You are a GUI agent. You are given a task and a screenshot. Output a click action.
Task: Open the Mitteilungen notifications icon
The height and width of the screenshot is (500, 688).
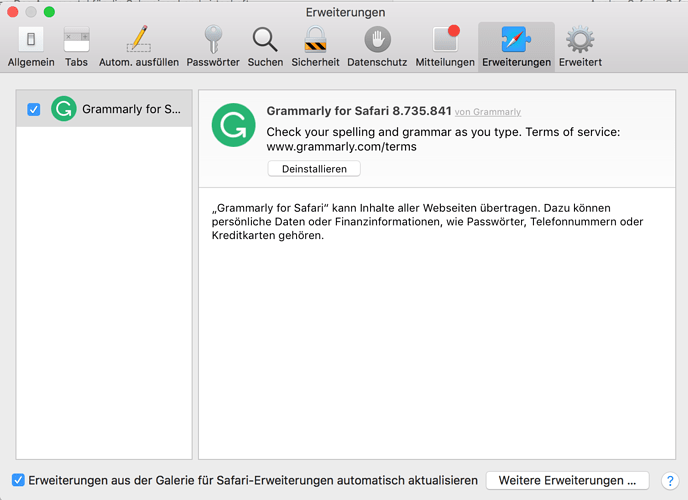coord(445,39)
